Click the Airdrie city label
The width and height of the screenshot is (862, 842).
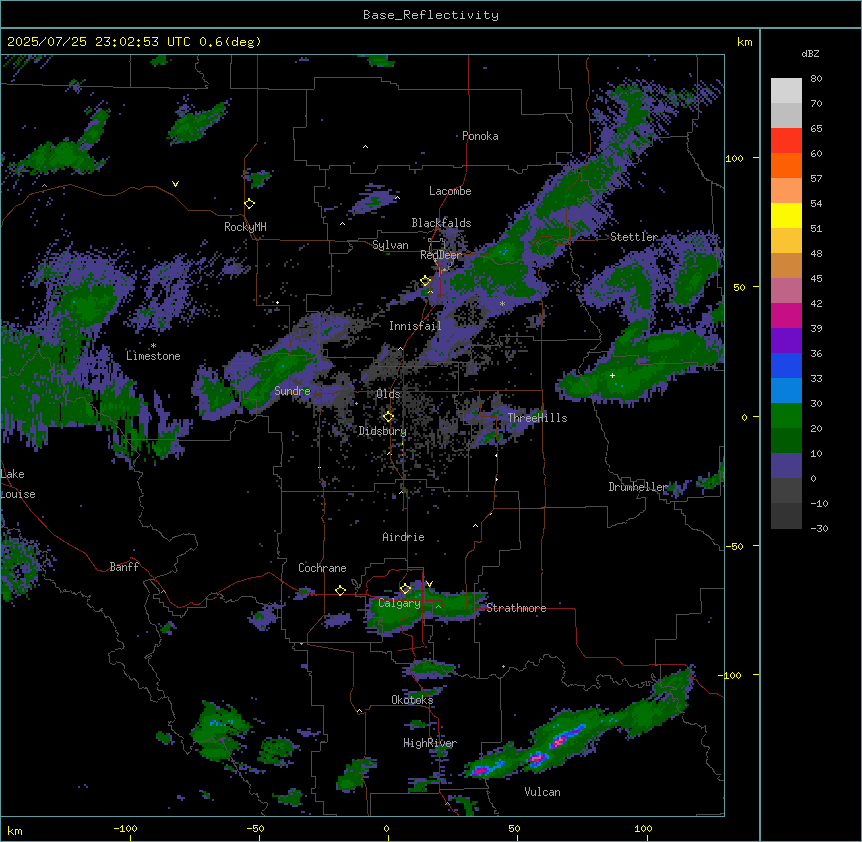point(403,537)
